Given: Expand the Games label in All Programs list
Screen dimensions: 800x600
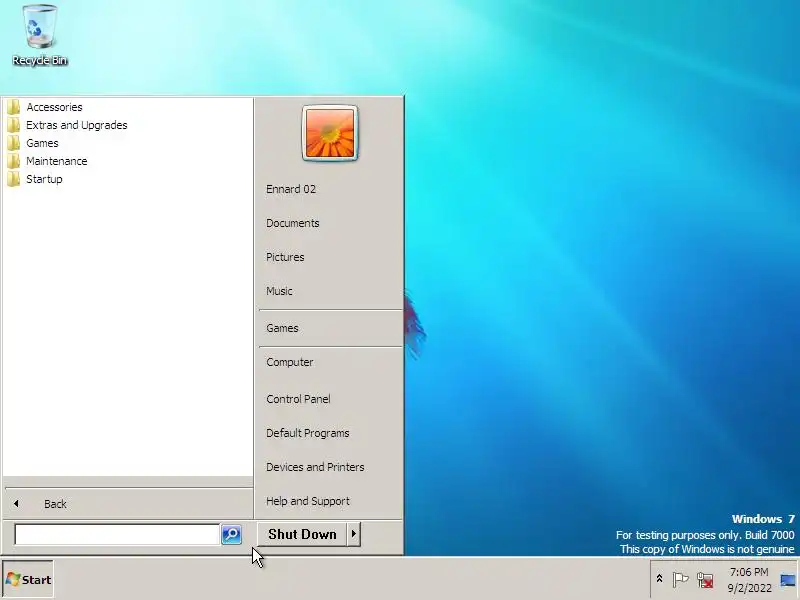Looking at the screenshot, I should coord(42,143).
